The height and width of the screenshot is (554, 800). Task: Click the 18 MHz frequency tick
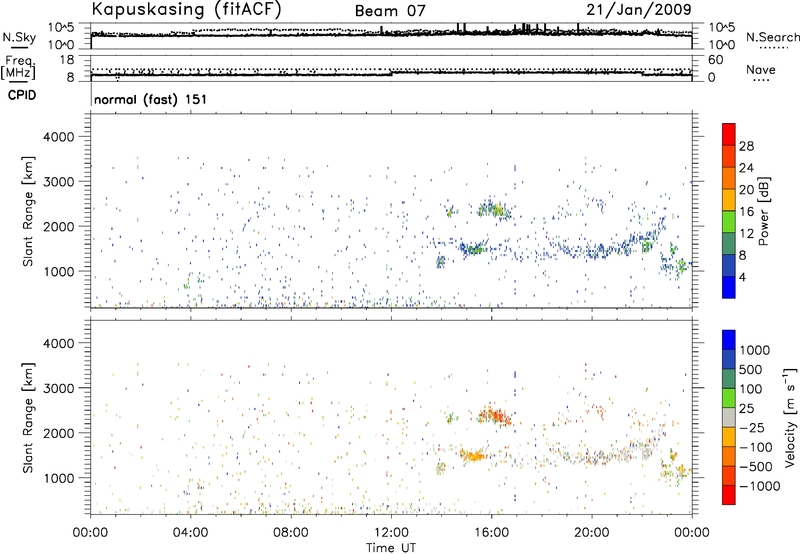pos(67,59)
